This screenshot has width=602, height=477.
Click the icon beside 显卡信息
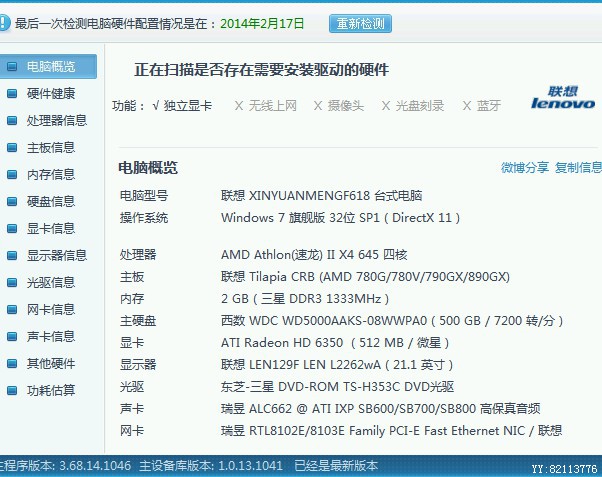12,229
